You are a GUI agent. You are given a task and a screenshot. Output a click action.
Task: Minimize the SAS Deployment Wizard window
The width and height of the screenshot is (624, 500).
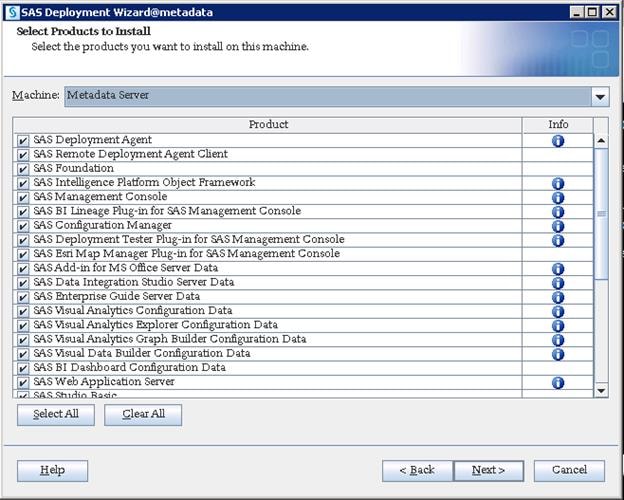click(577, 12)
